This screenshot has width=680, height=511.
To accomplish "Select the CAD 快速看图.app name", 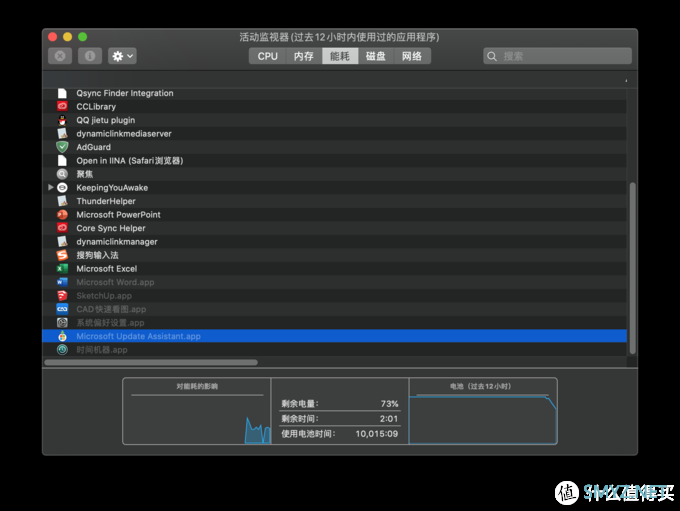I will point(111,309).
